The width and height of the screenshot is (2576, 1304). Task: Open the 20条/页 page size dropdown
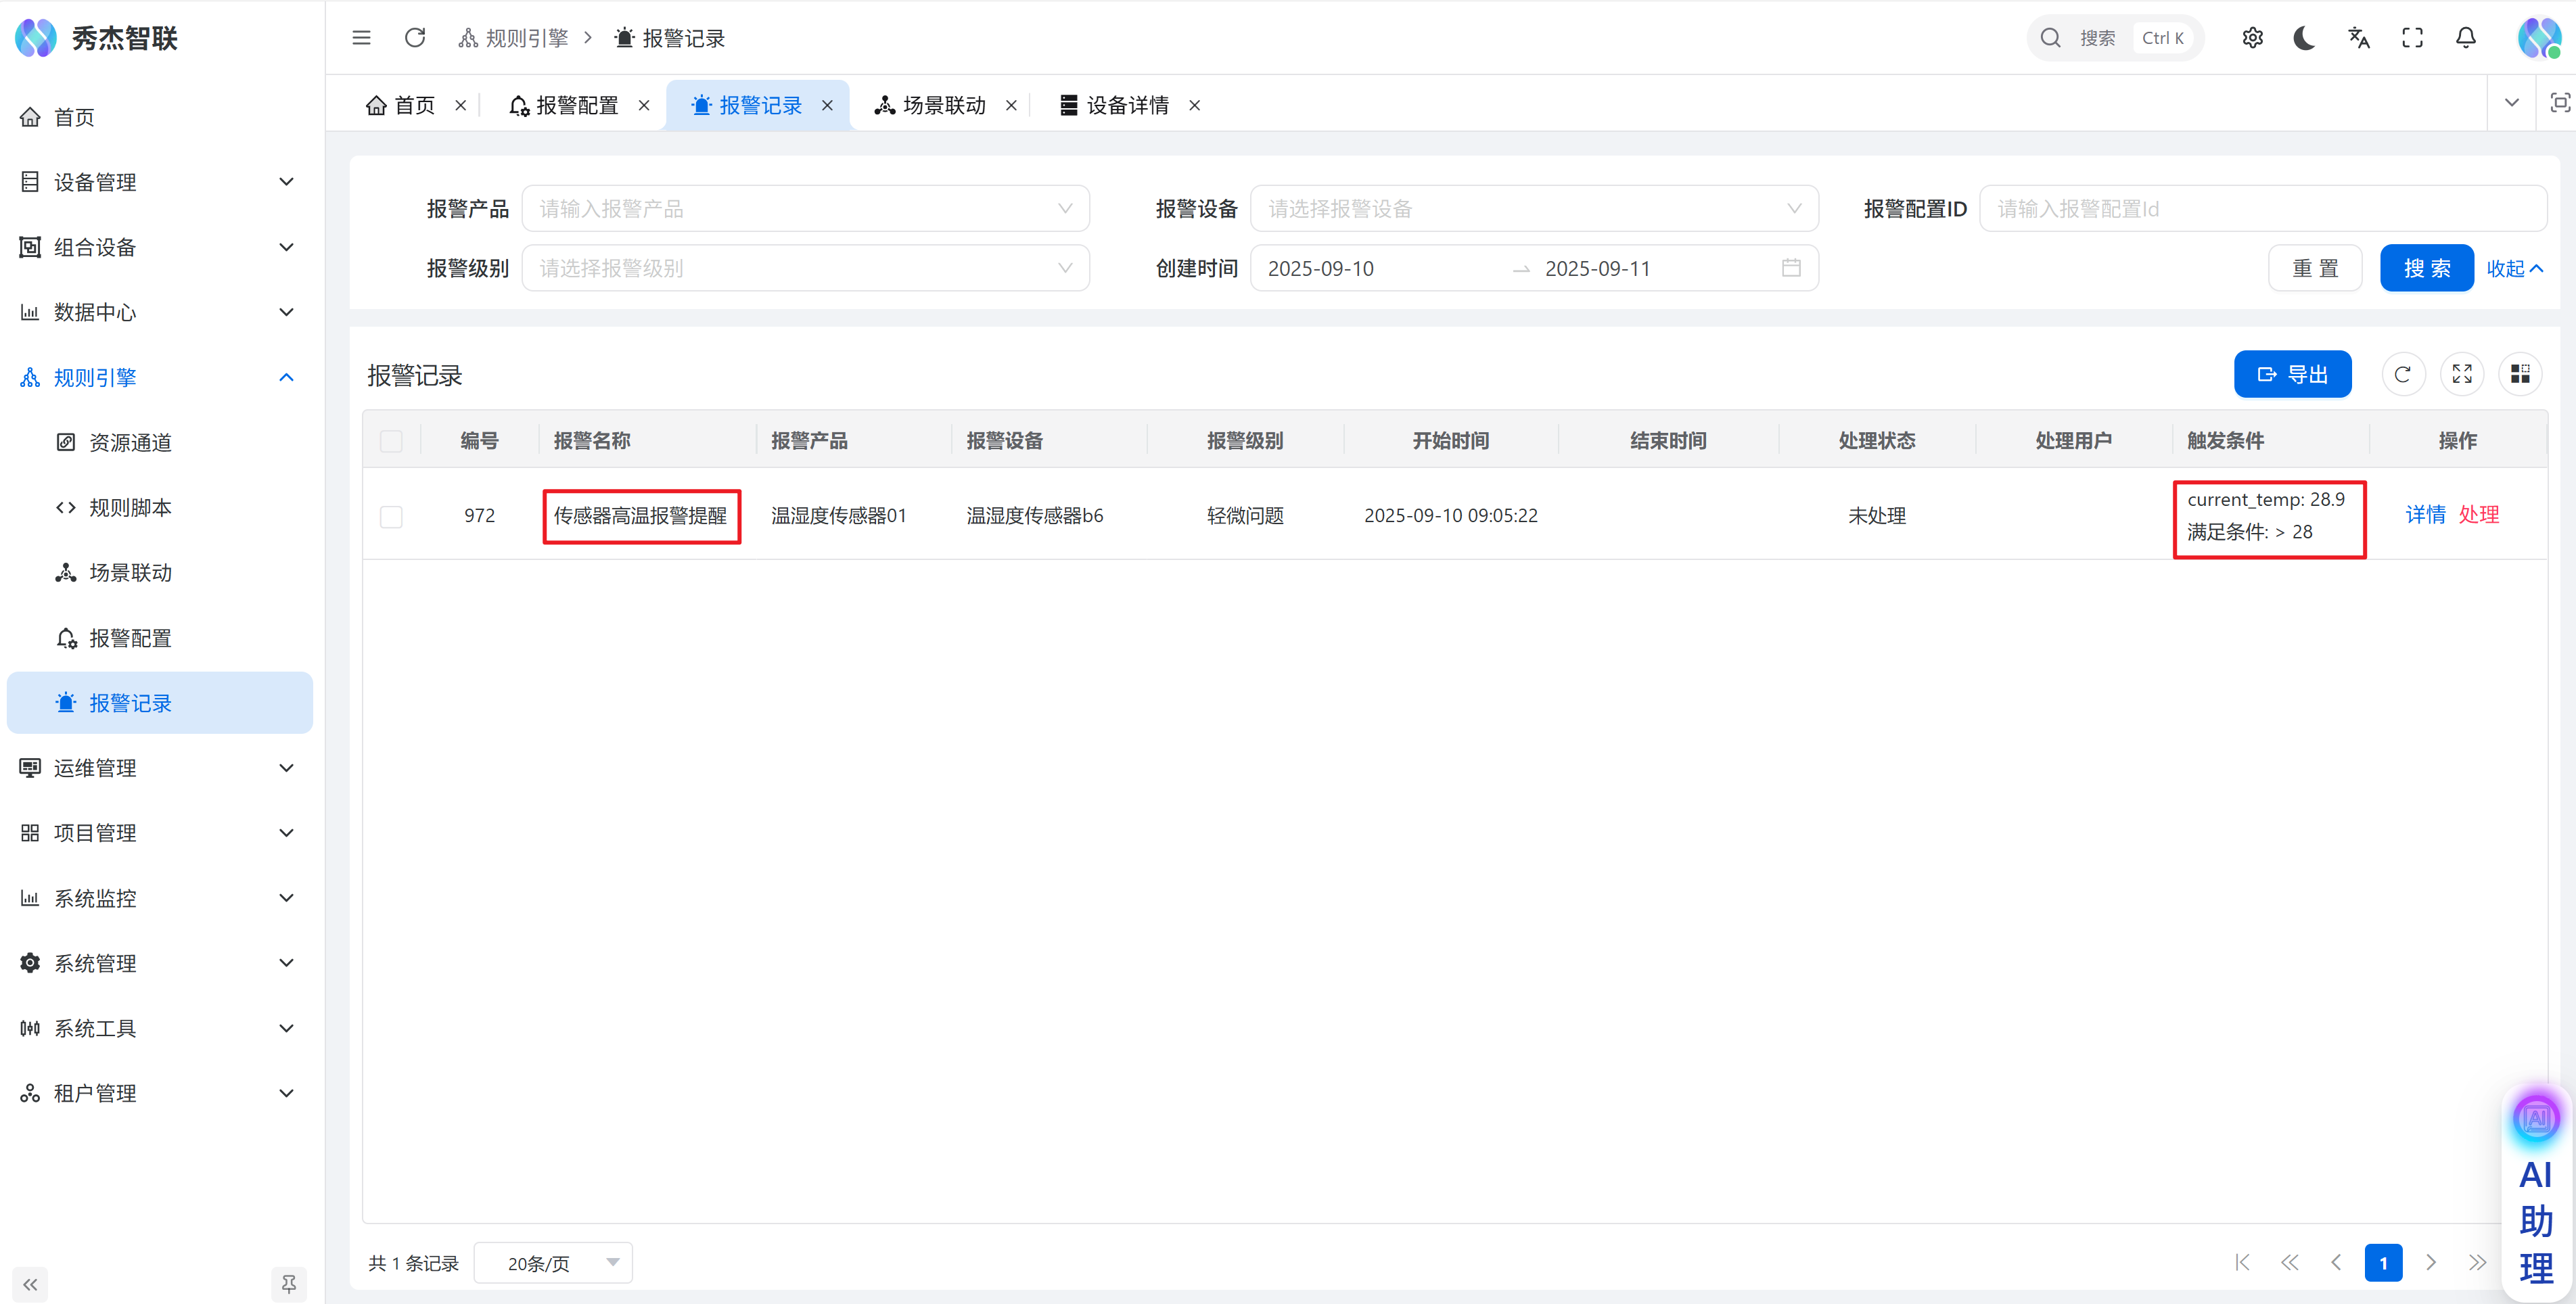pyautogui.click(x=553, y=1262)
